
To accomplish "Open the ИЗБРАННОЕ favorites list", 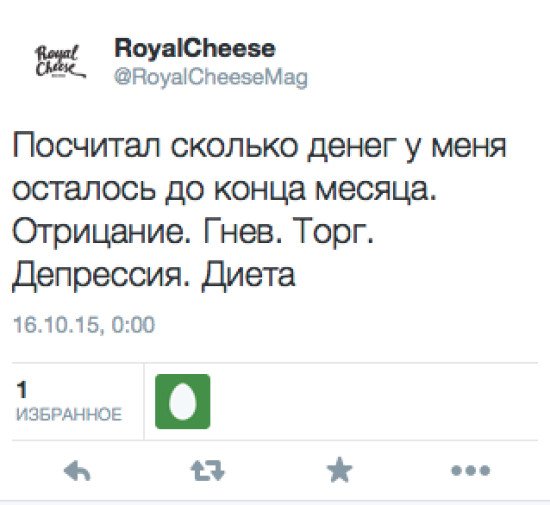I will click(69, 415).
